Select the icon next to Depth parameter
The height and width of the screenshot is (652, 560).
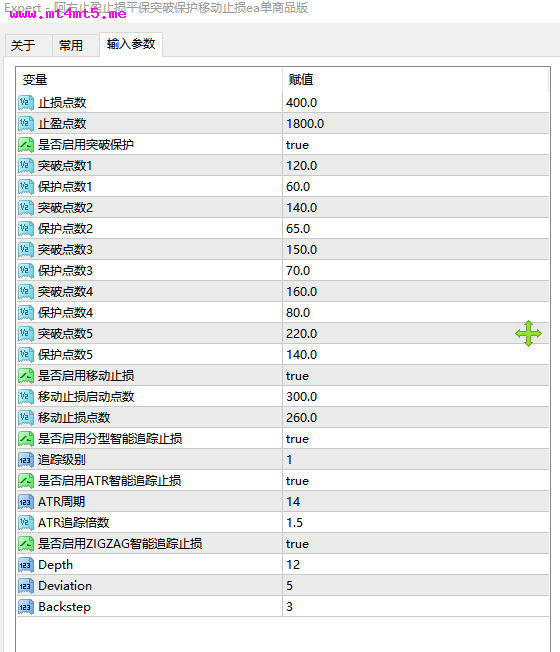(25, 565)
